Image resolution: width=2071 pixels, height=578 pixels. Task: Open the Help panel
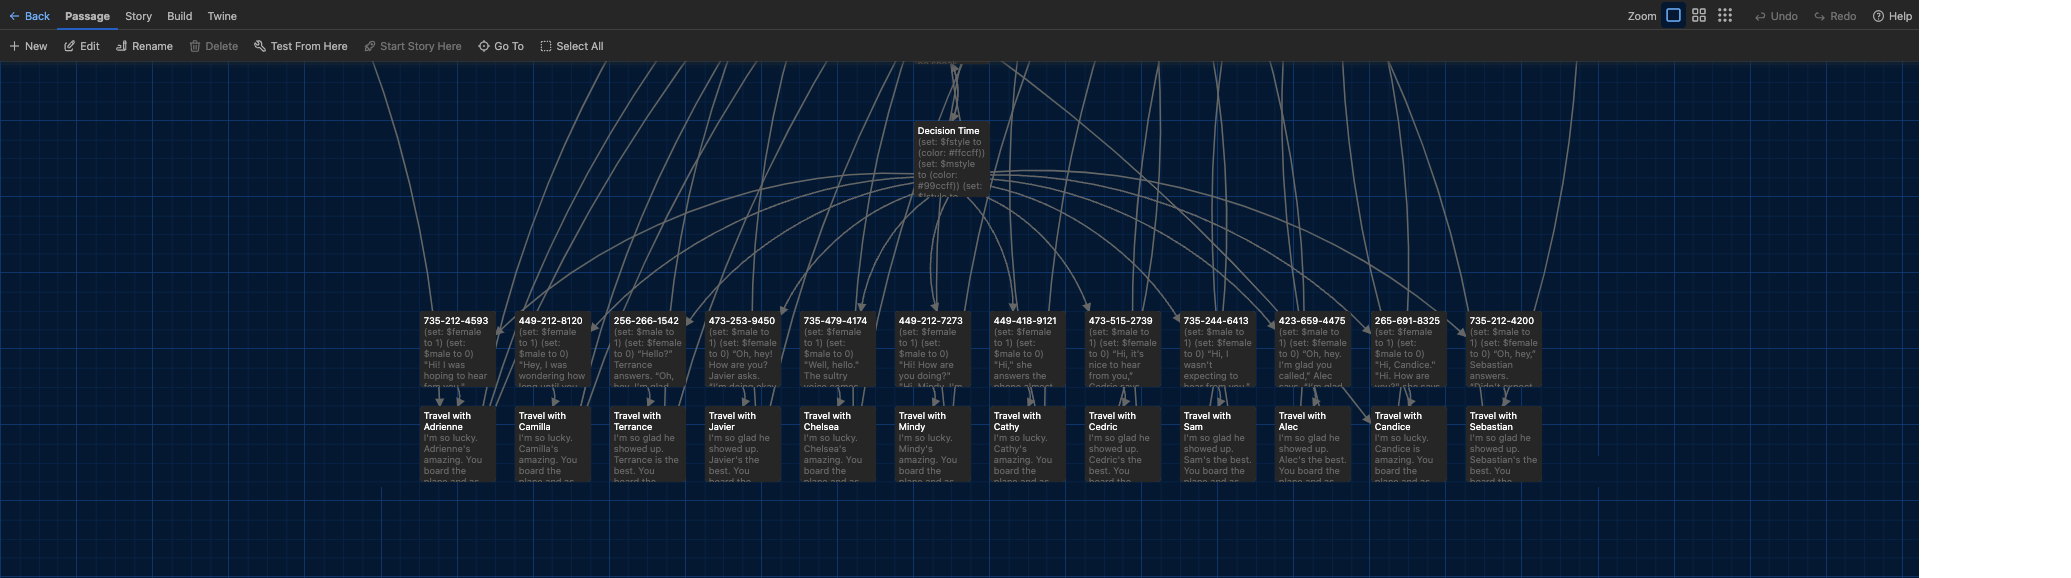coord(1892,16)
